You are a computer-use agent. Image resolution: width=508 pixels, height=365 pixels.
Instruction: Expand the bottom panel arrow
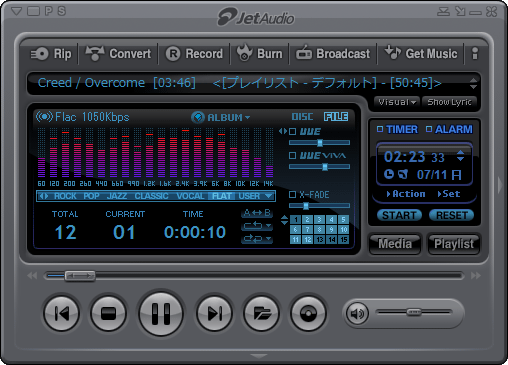click(x=259, y=356)
